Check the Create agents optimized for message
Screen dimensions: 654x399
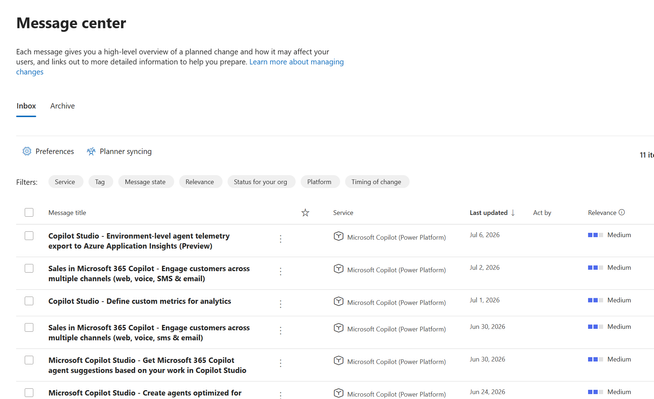(29, 392)
